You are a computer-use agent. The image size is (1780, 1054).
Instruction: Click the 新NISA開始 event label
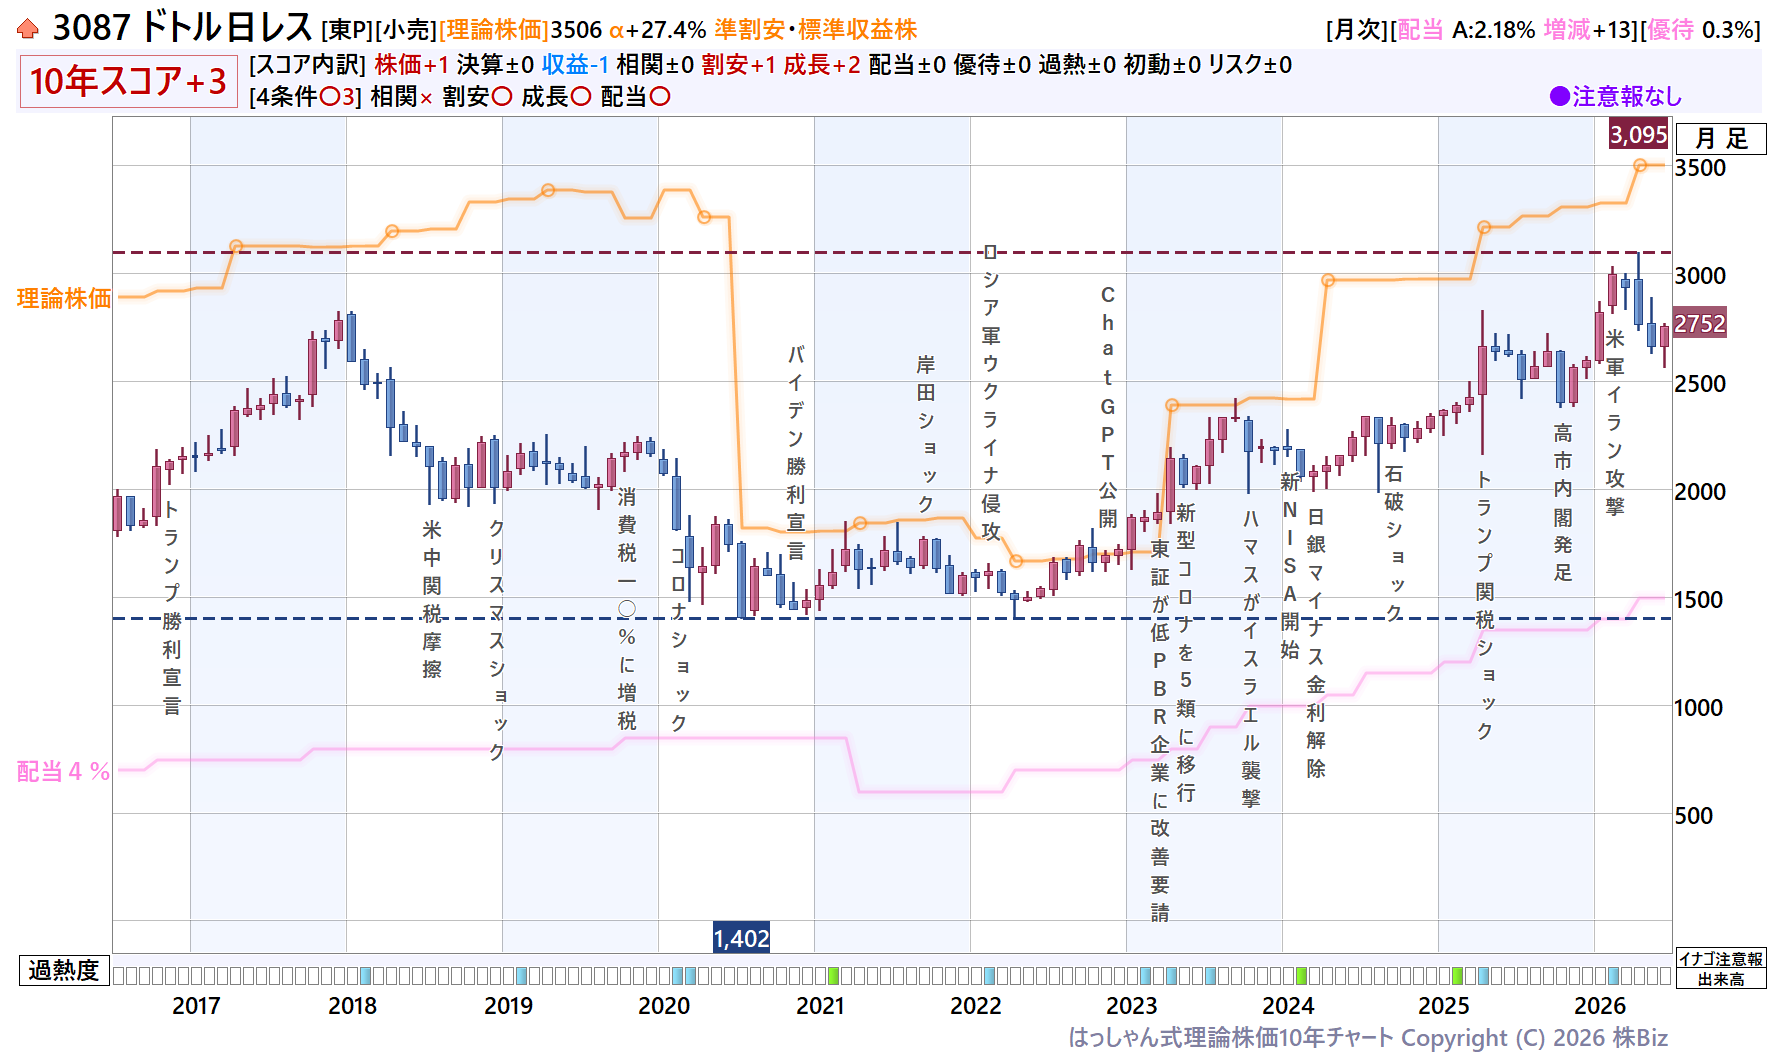(1290, 565)
